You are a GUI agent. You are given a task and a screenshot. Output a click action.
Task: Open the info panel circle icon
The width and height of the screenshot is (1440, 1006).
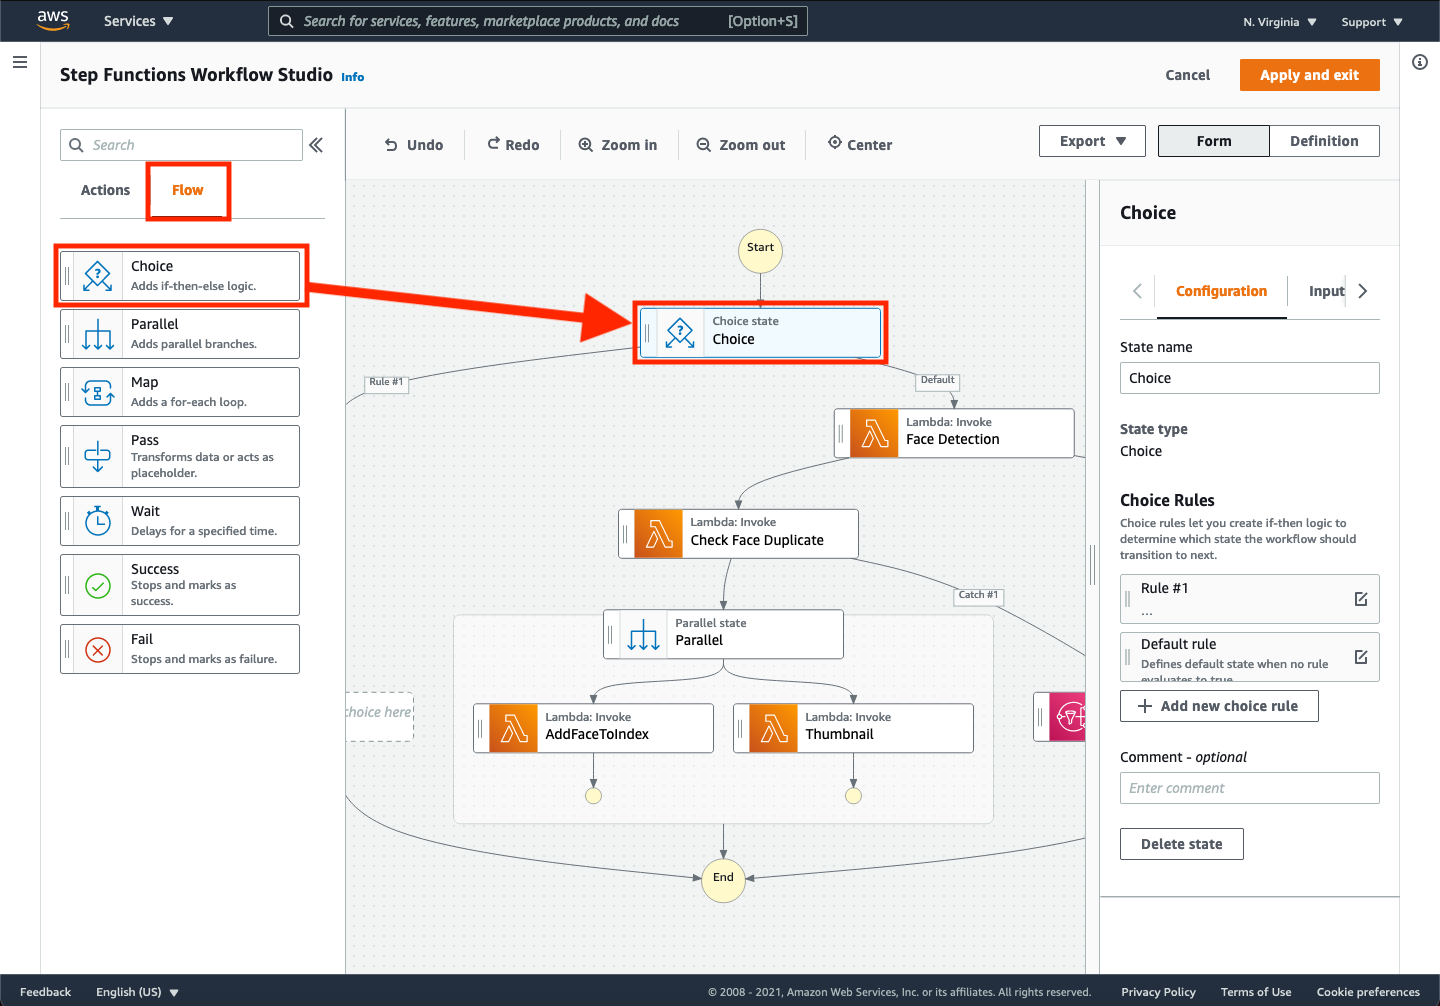click(1420, 62)
